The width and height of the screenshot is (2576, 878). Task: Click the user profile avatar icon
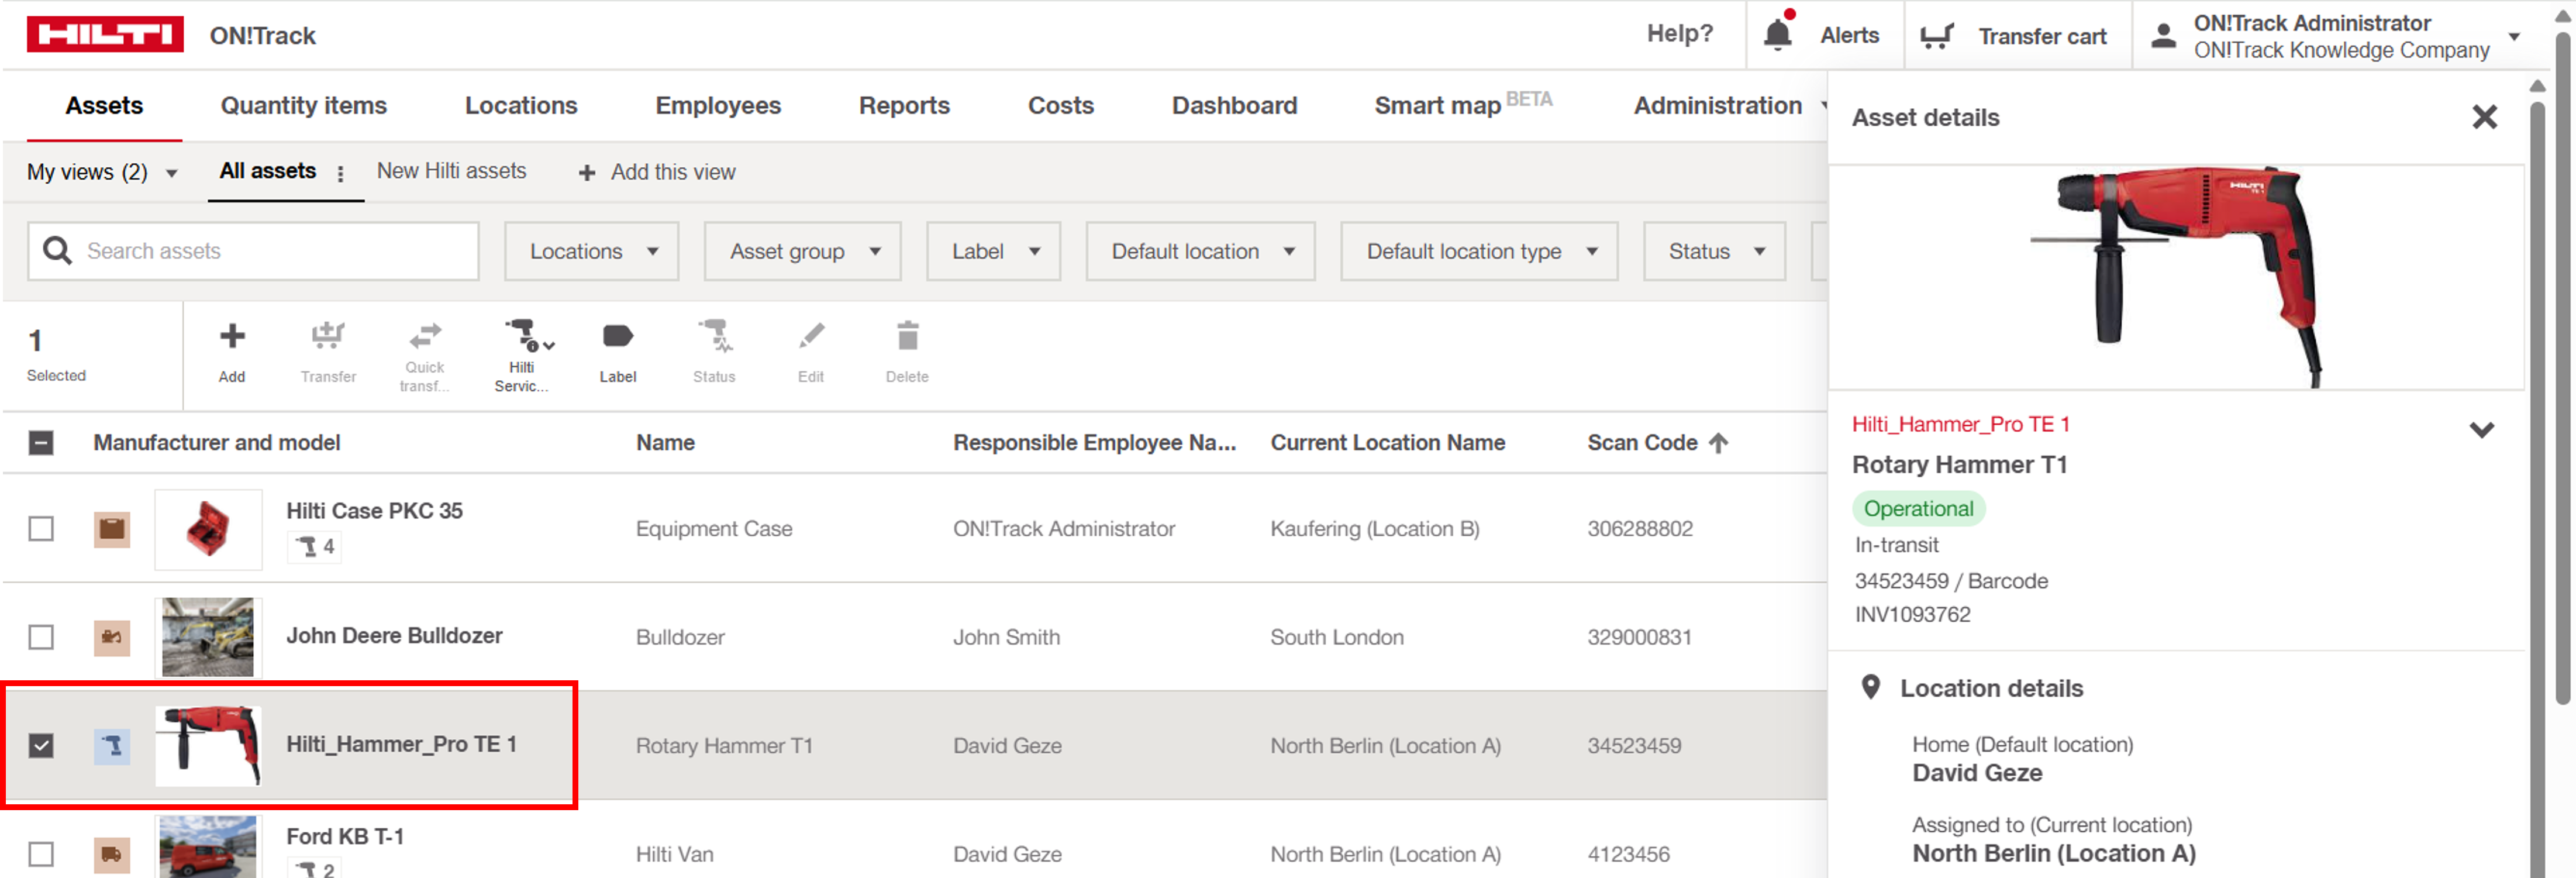pyautogui.click(x=2163, y=36)
